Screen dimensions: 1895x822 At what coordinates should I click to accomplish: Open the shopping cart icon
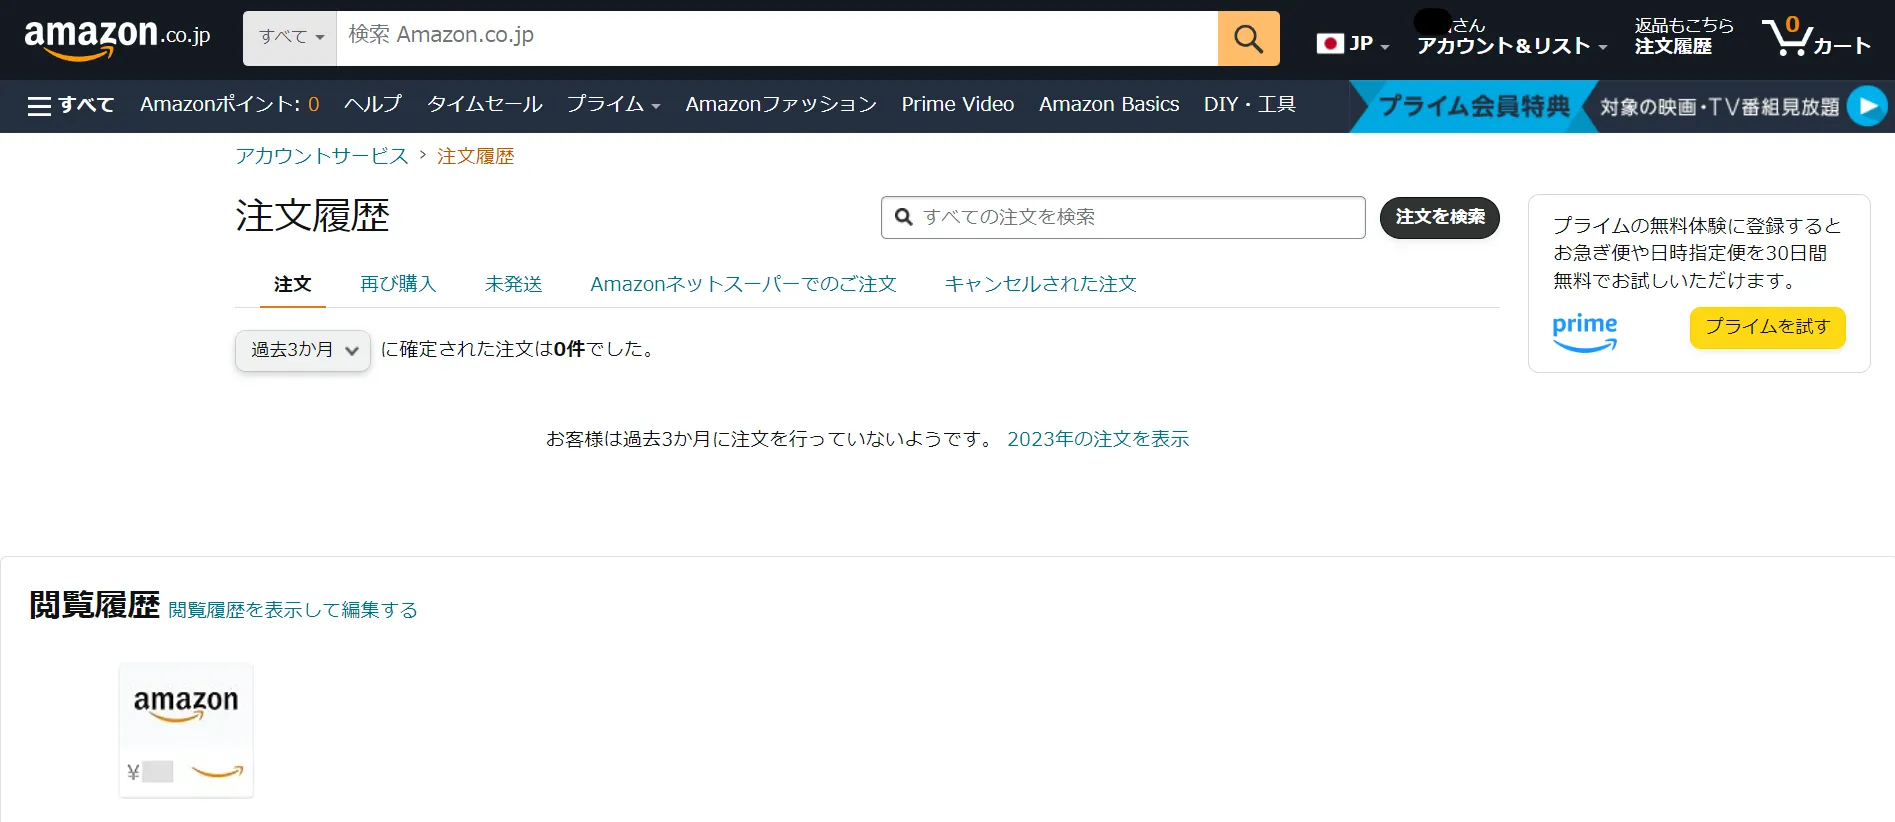(x=1815, y=38)
